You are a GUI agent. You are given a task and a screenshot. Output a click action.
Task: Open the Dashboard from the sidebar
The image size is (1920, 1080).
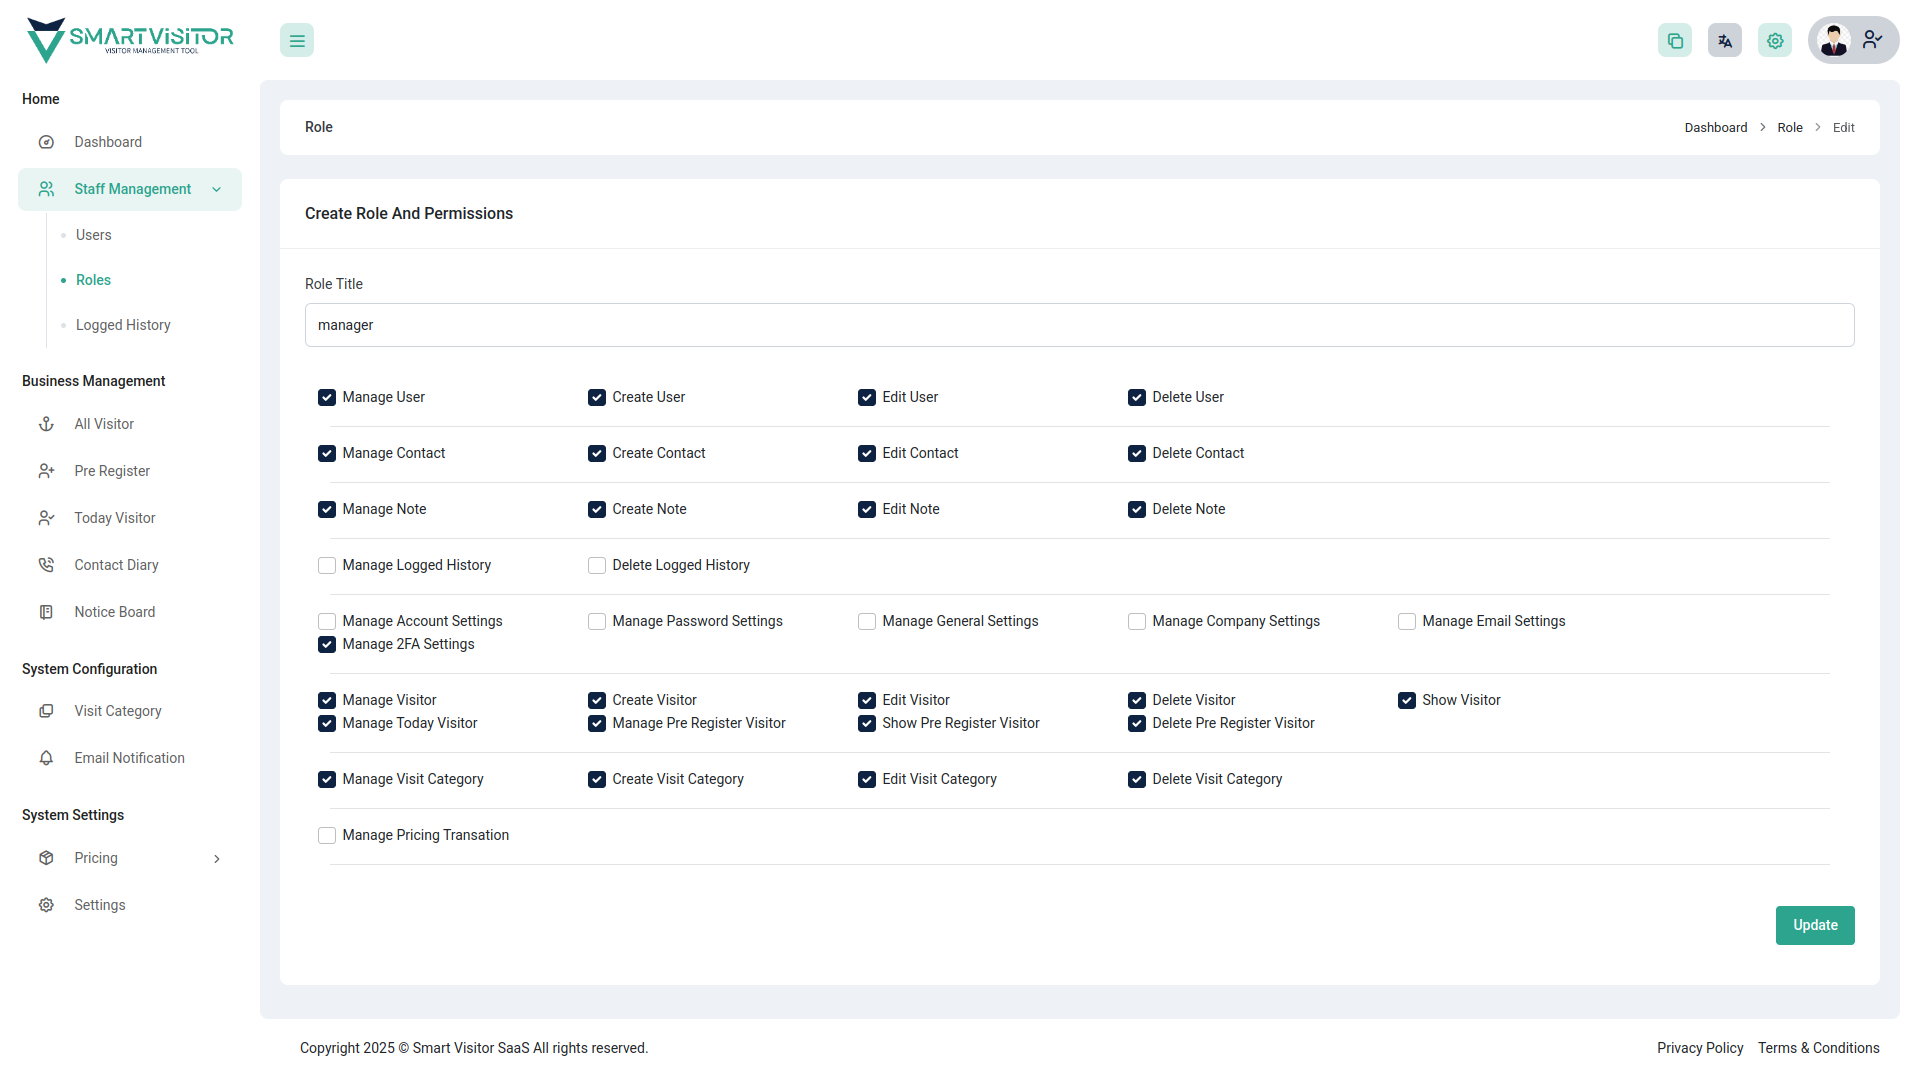coord(108,141)
